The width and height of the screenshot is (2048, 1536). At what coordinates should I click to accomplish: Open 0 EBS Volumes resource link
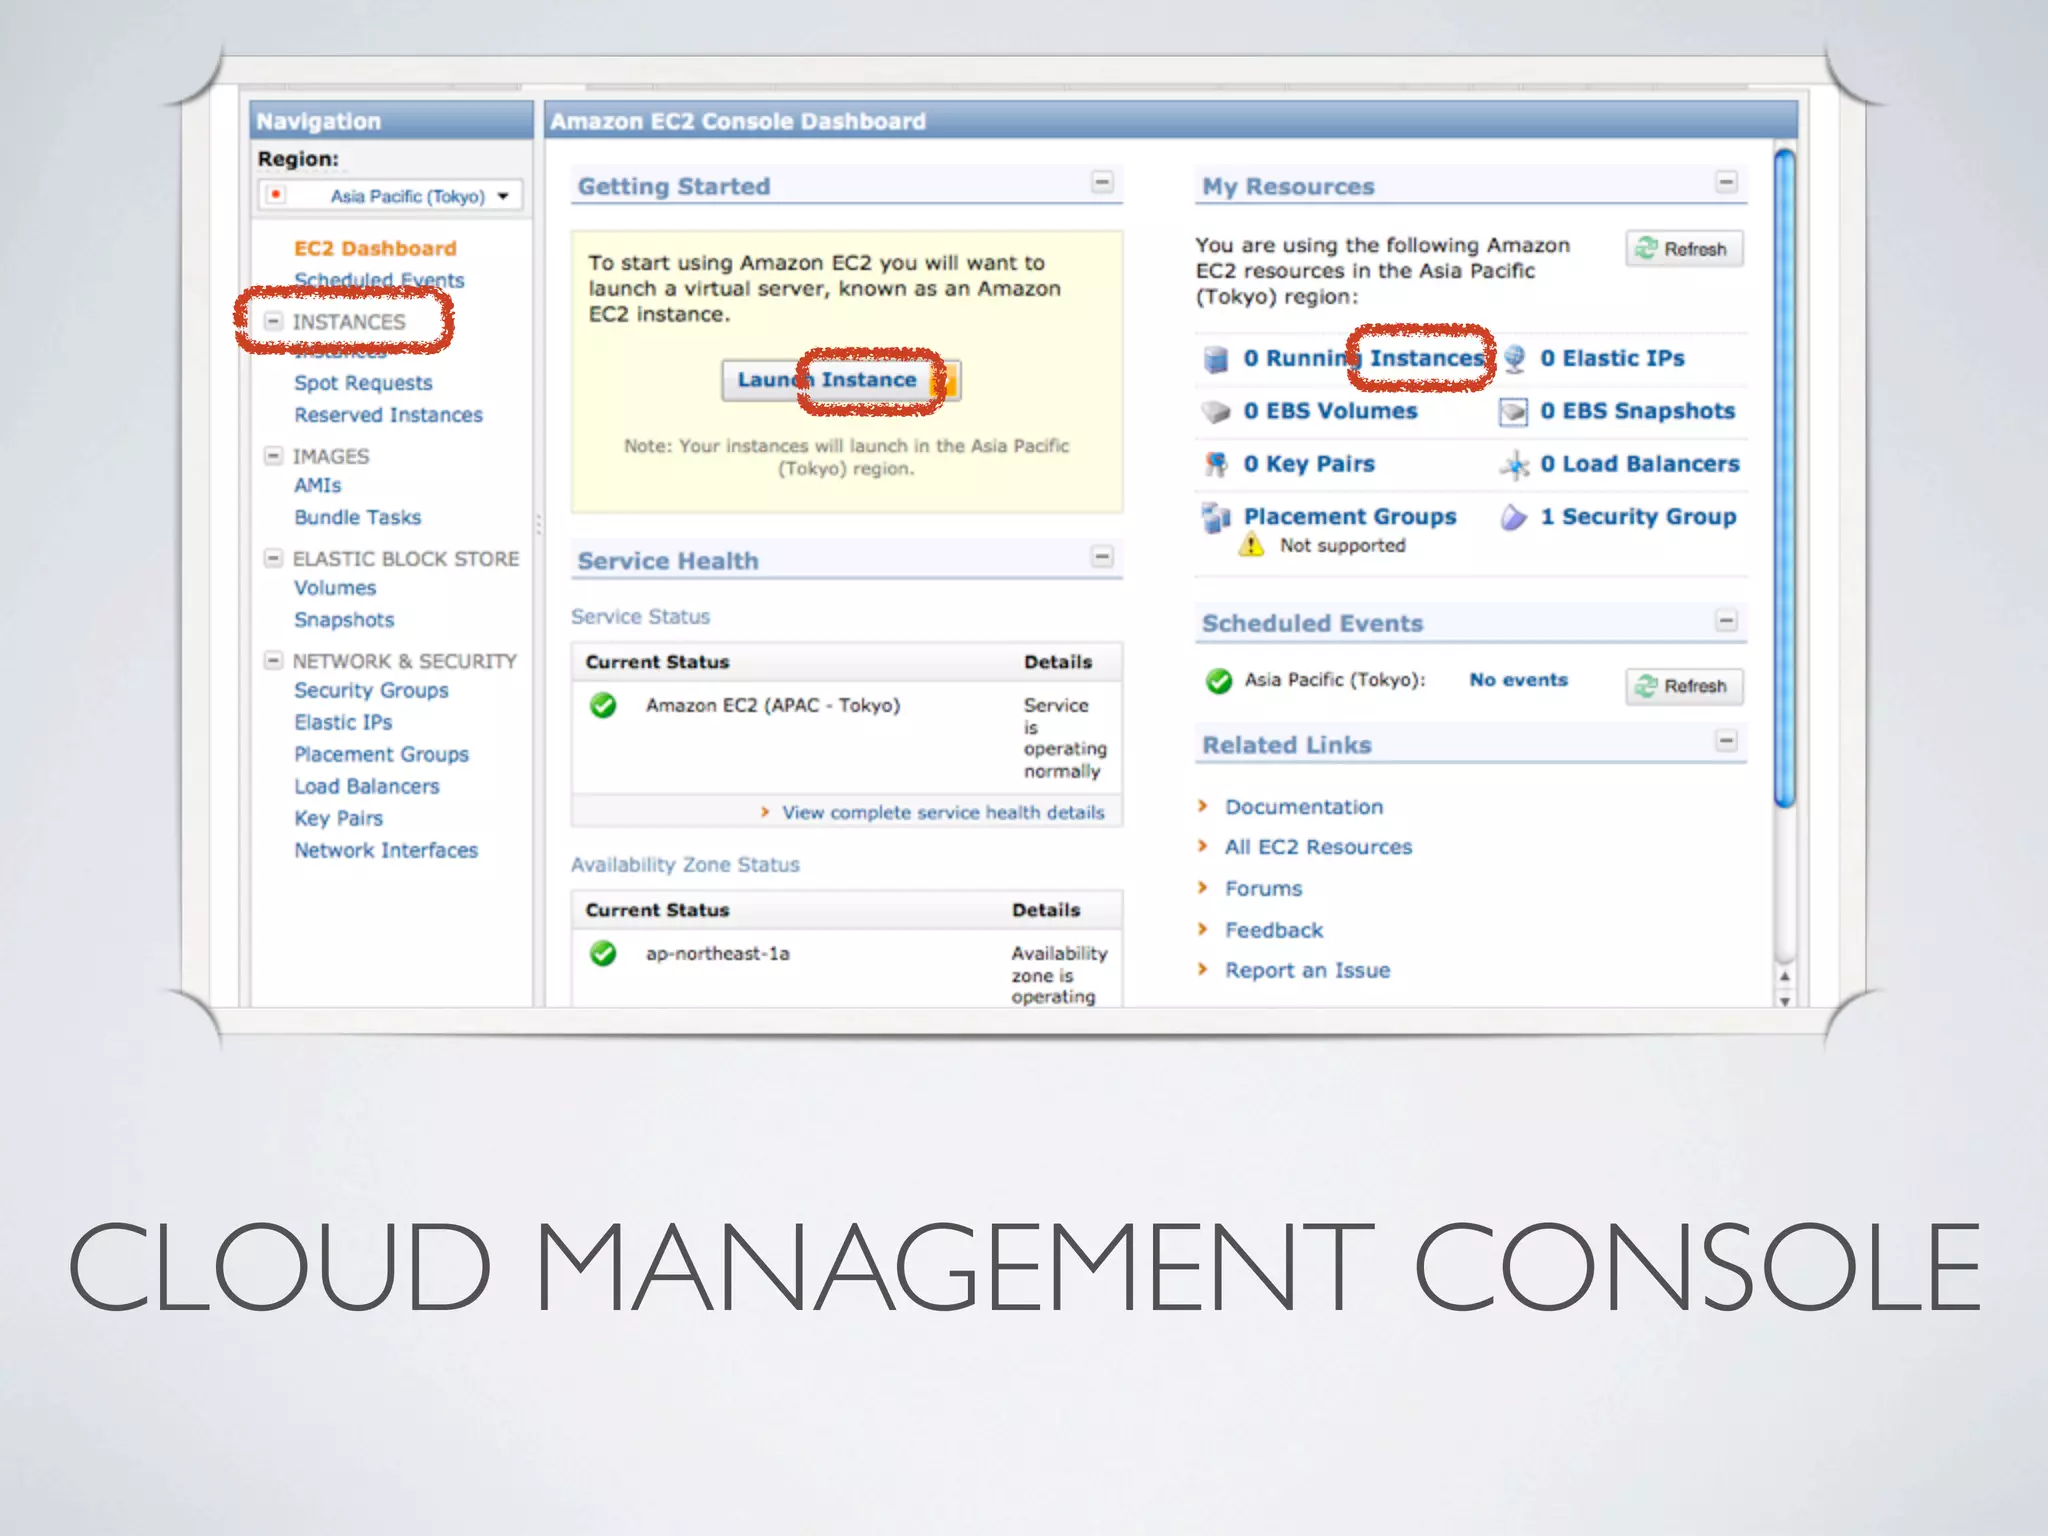(x=1330, y=411)
